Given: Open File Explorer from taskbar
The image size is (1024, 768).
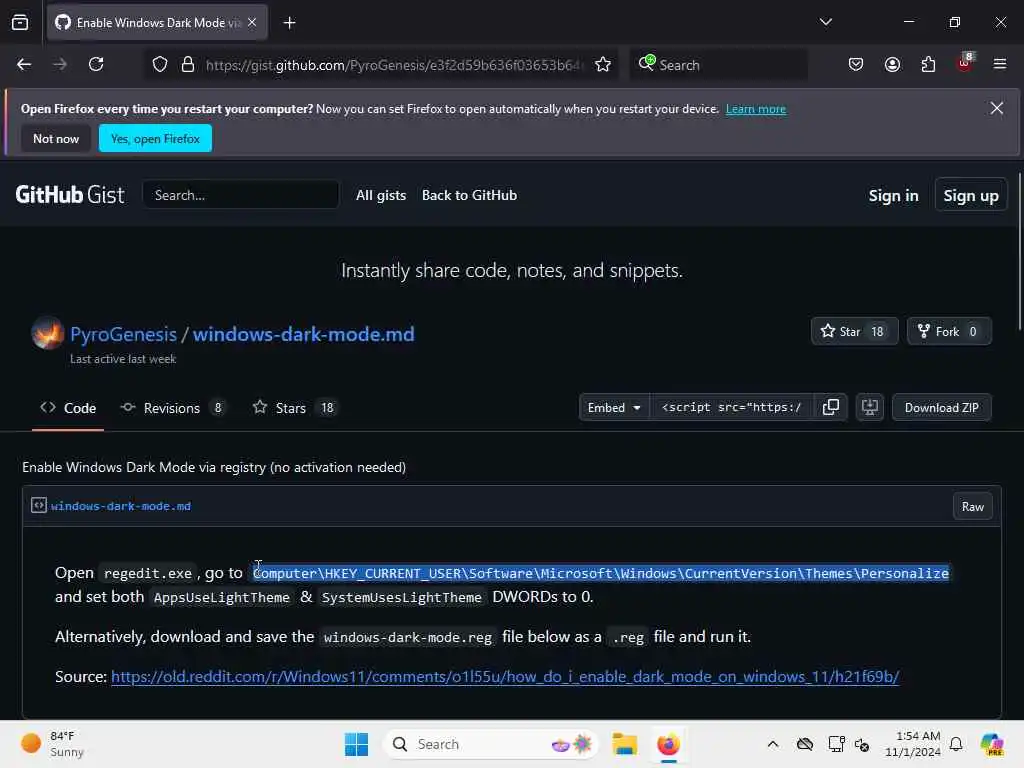Looking at the screenshot, I should coord(624,744).
